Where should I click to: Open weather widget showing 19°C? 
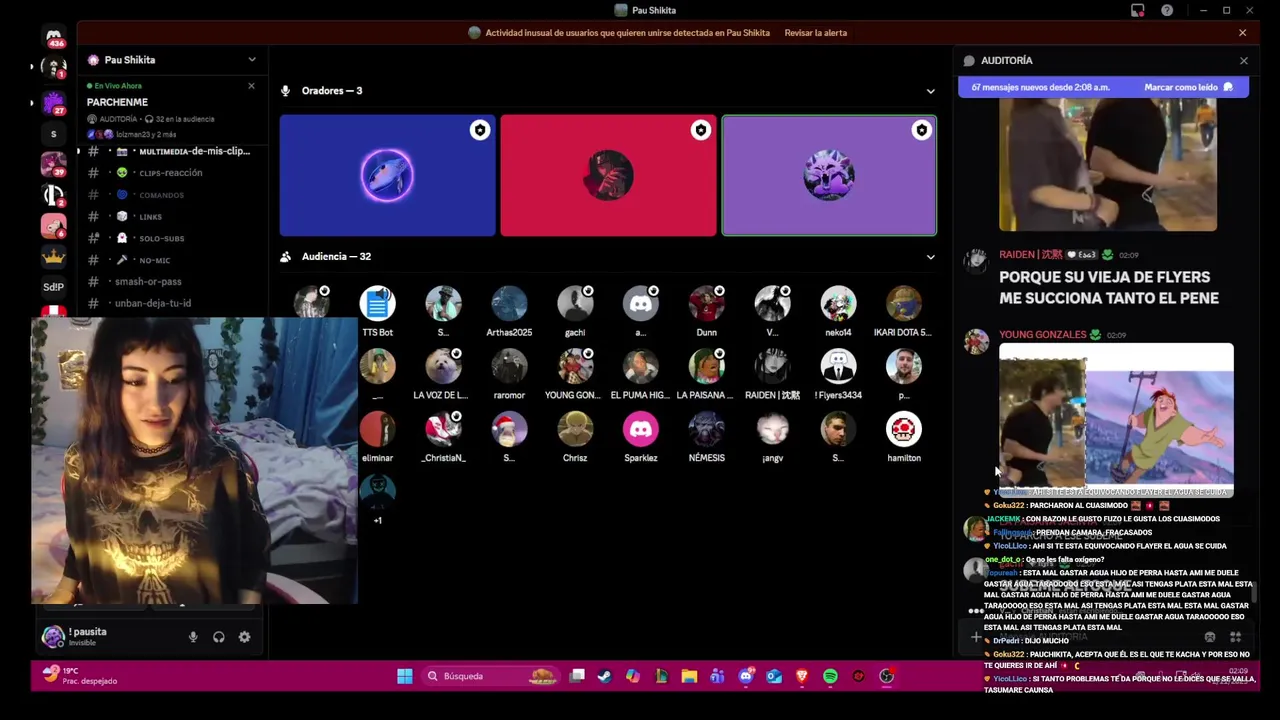point(80,676)
